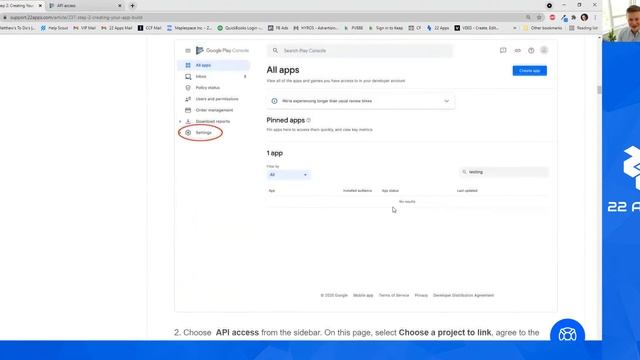The height and width of the screenshot is (360, 640).
Task: Click the Help Scout bookmark
Action: tap(55, 28)
